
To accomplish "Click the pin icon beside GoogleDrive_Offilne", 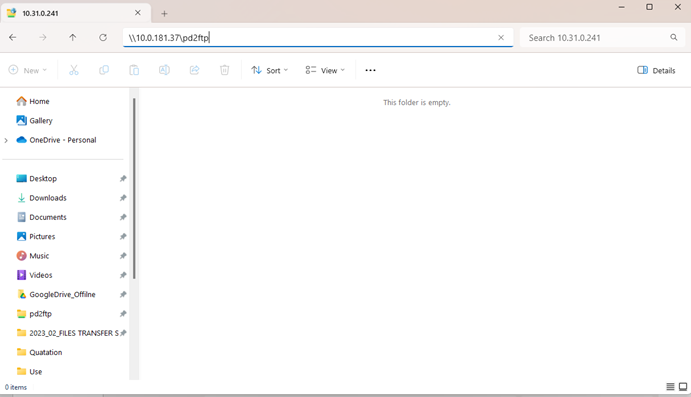I will [123, 294].
